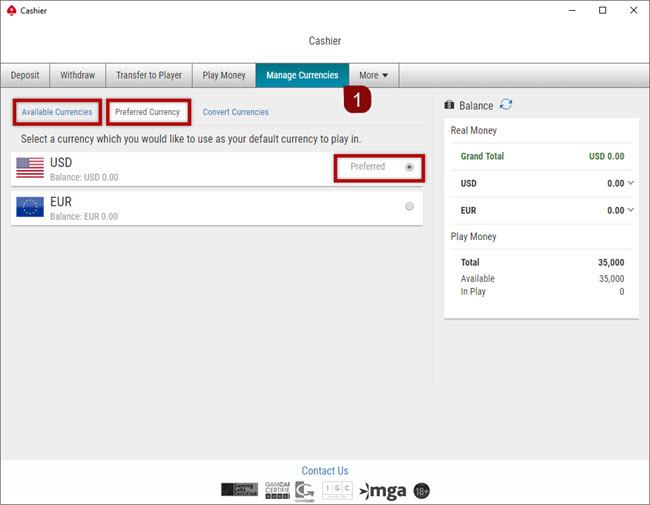The width and height of the screenshot is (650, 505).
Task: Expand the EUR balance details chevron
Action: coord(630,210)
